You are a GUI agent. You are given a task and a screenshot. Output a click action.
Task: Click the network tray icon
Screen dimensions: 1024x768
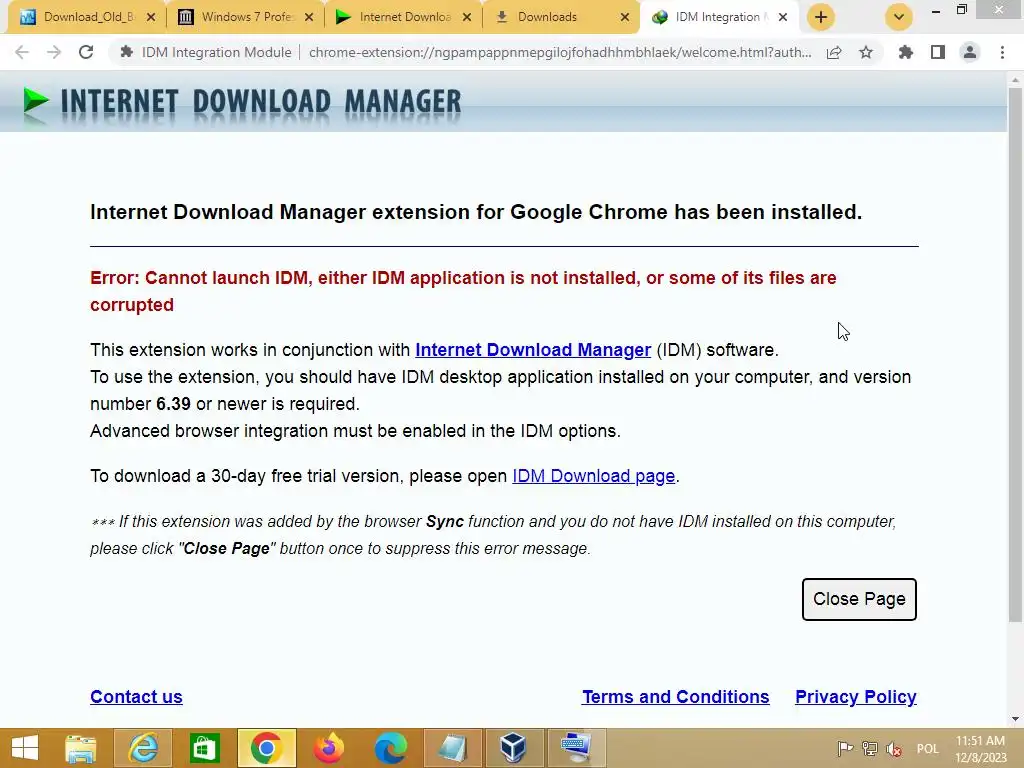[x=870, y=748]
